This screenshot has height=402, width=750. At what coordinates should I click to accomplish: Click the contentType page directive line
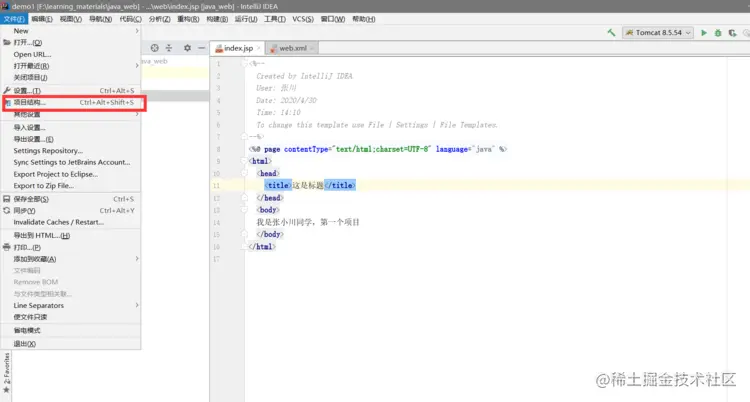[378, 149]
